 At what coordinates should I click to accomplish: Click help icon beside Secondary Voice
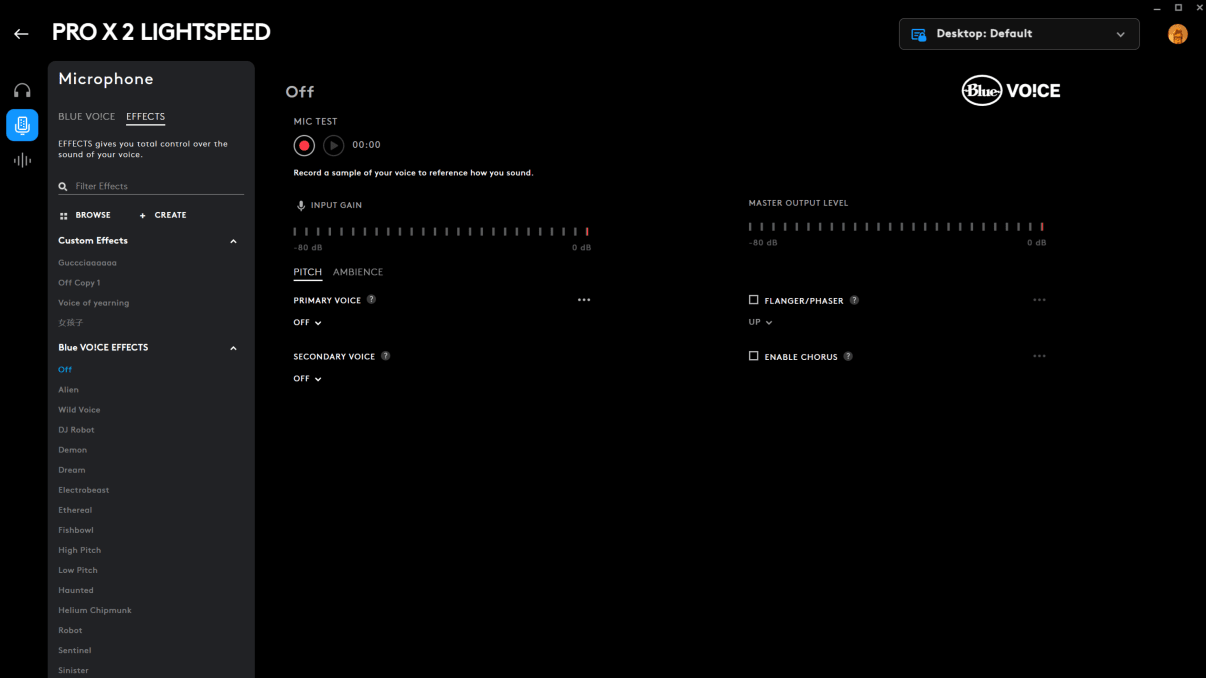[385, 356]
